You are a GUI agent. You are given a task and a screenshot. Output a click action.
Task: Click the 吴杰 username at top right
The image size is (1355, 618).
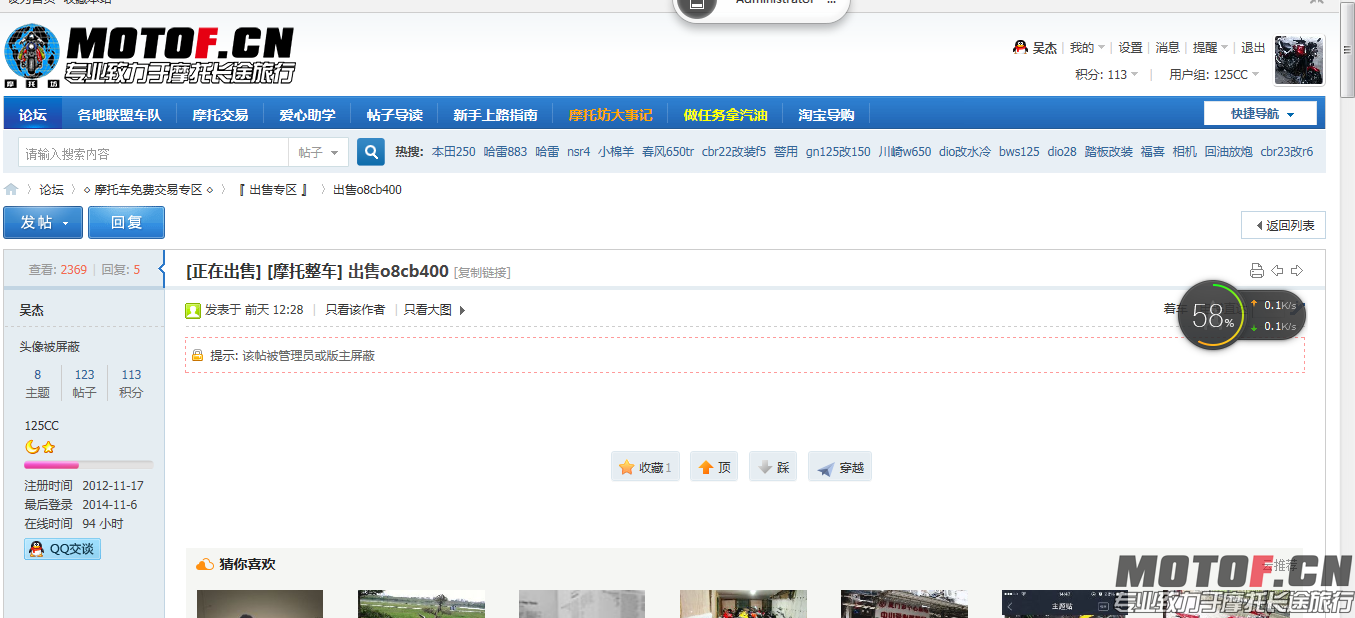1045,47
